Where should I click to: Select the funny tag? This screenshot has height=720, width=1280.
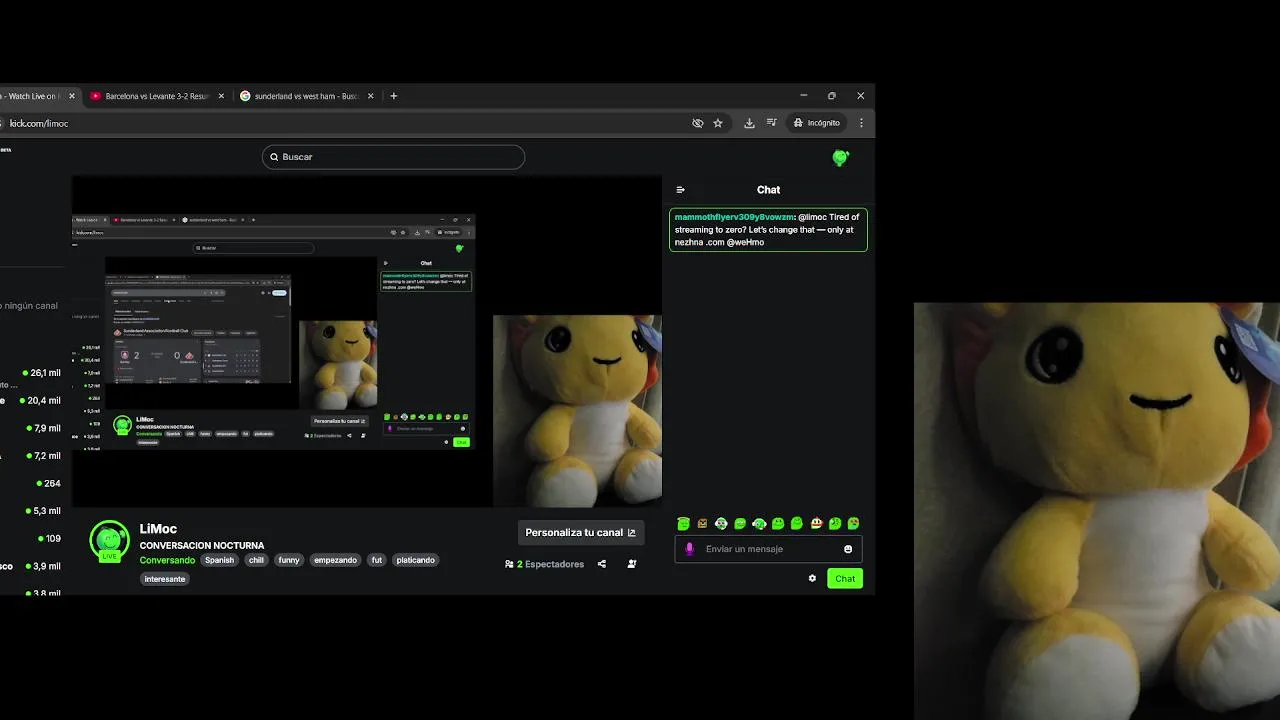[x=289, y=560]
